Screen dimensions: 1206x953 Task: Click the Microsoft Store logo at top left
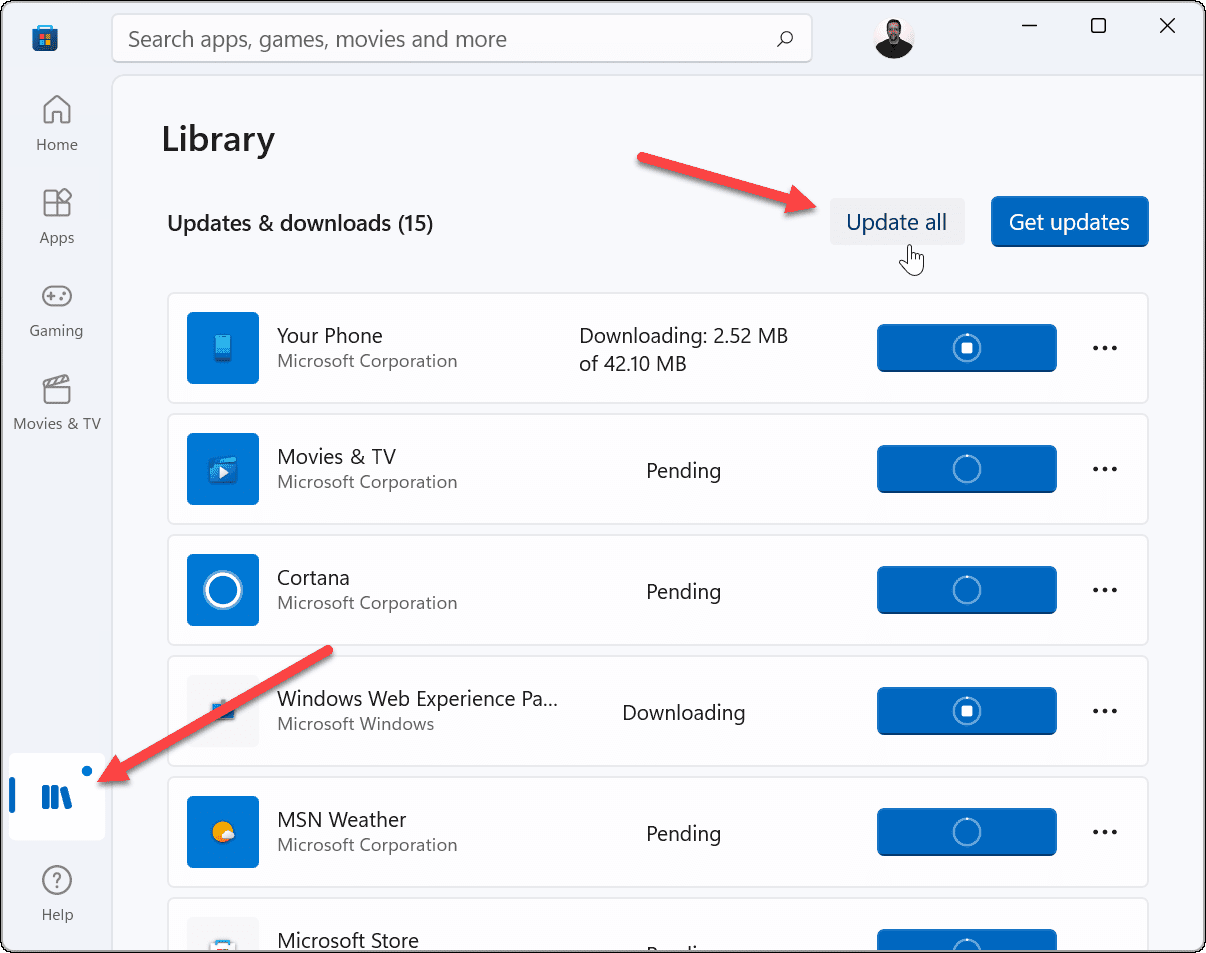click(x=45, y=37)
